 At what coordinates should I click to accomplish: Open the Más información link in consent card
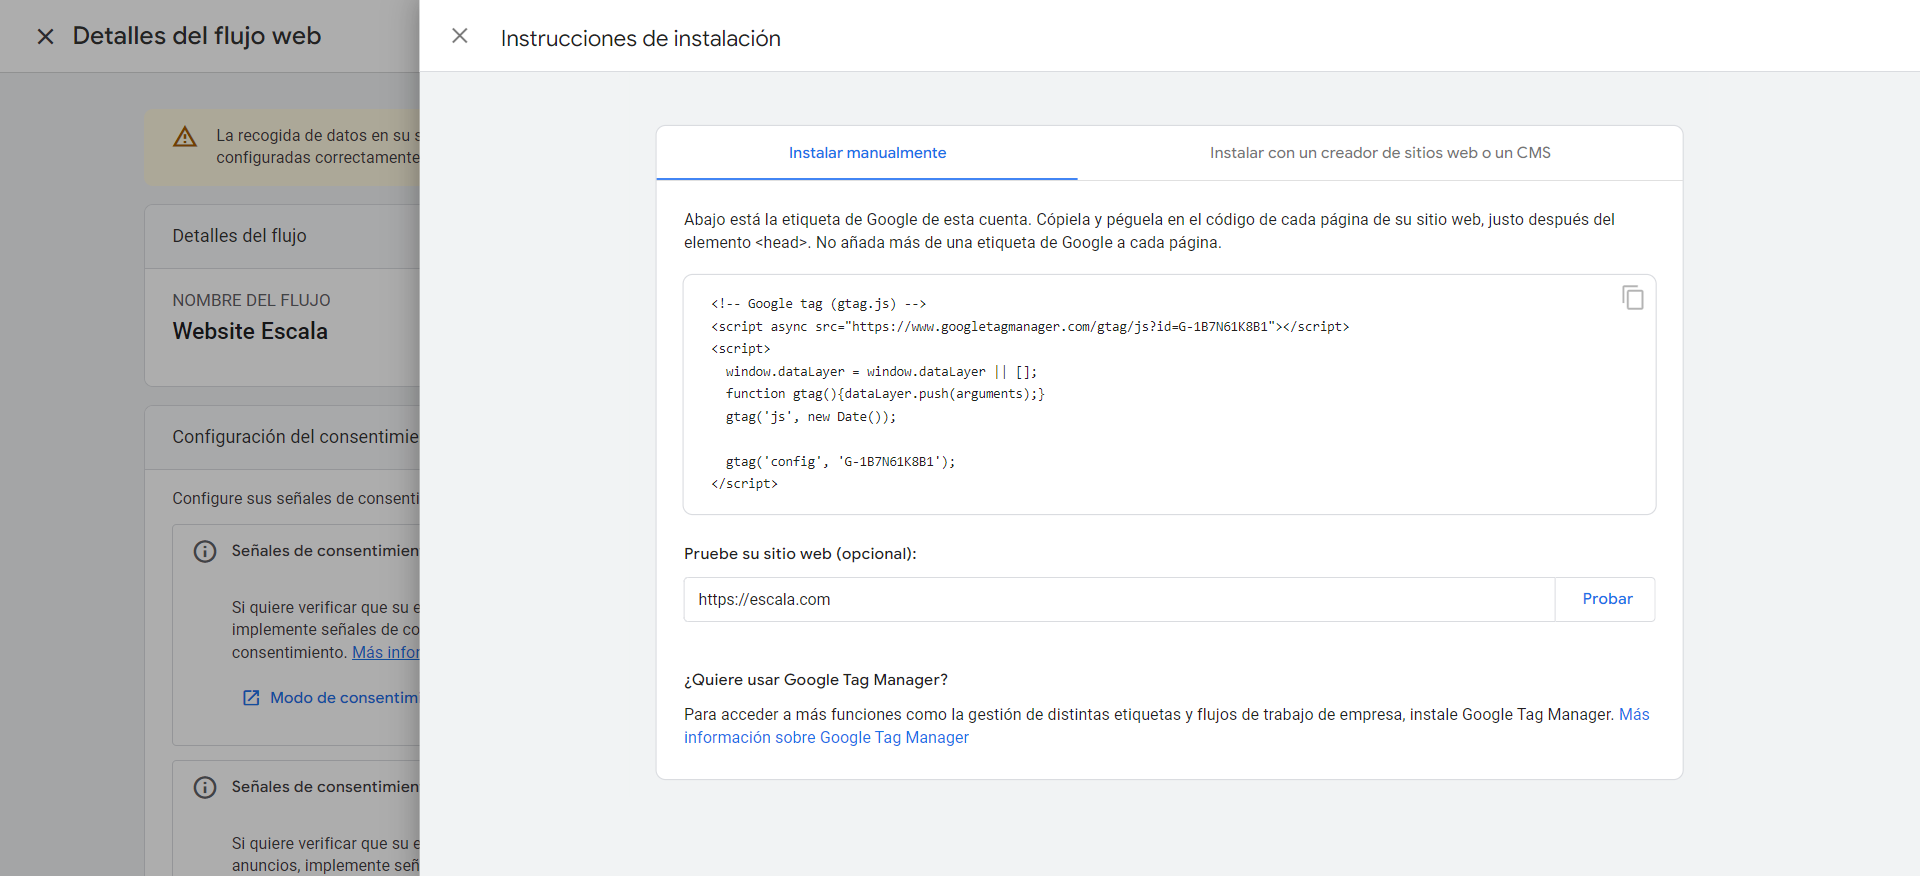[x=386, y=652]
